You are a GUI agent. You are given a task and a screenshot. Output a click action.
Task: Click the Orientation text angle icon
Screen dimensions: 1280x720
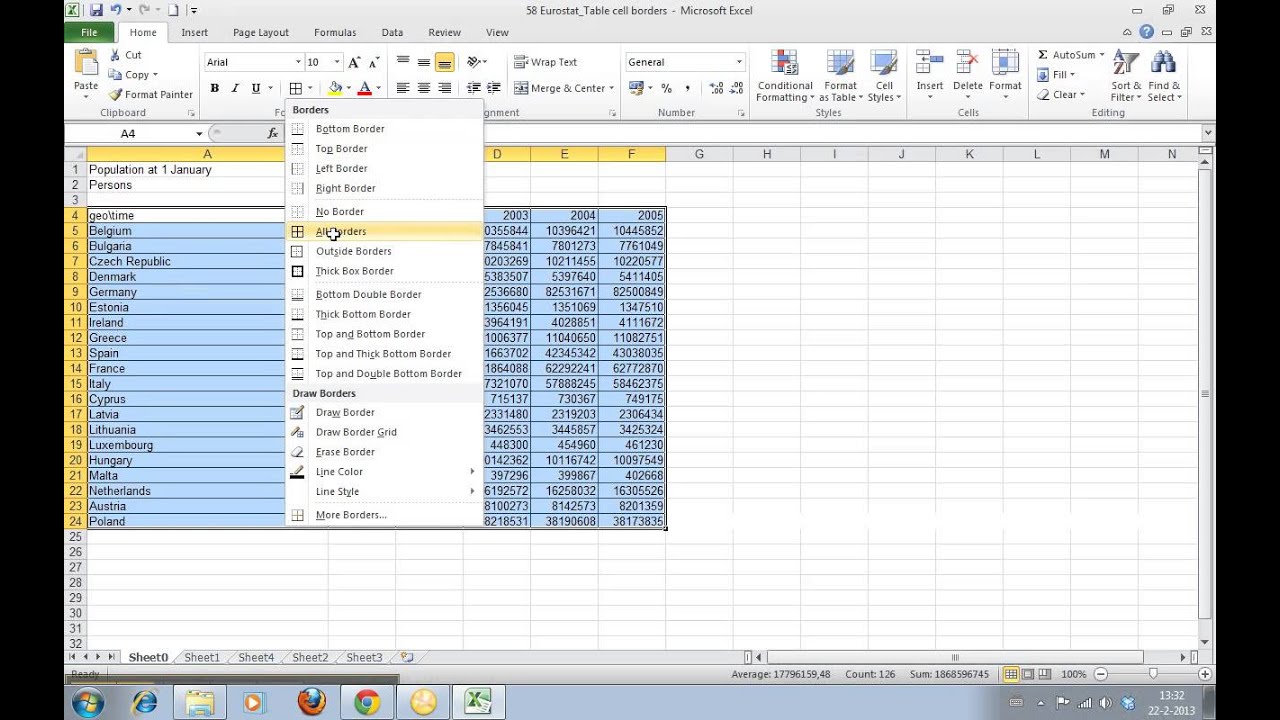point(474,62)
